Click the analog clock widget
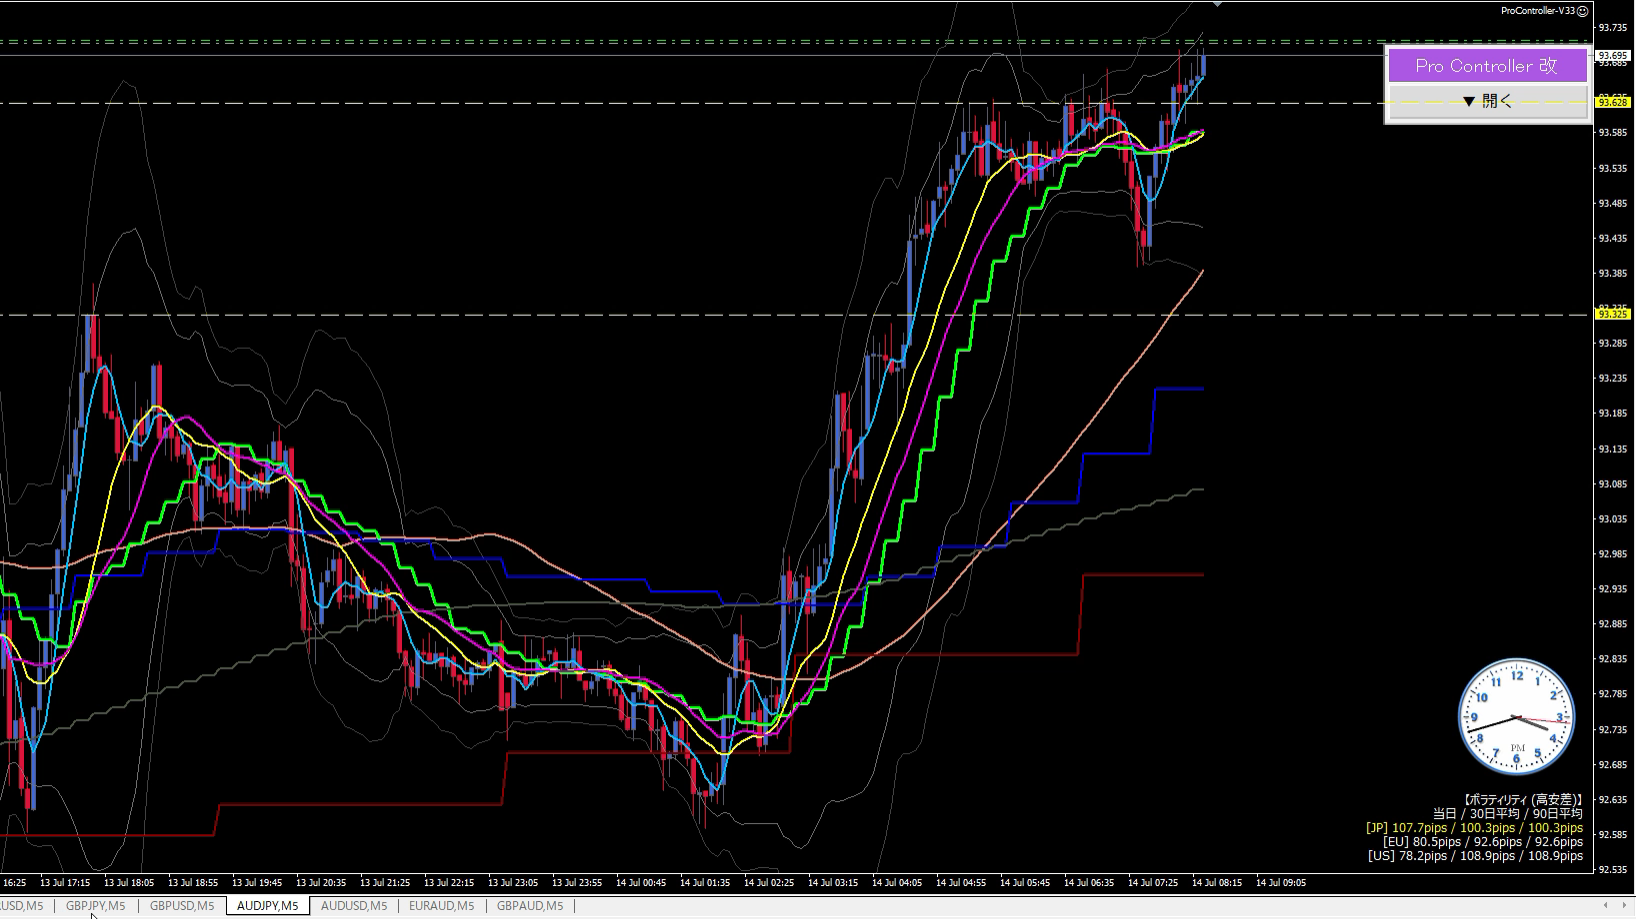 [x=1516, y=716]
